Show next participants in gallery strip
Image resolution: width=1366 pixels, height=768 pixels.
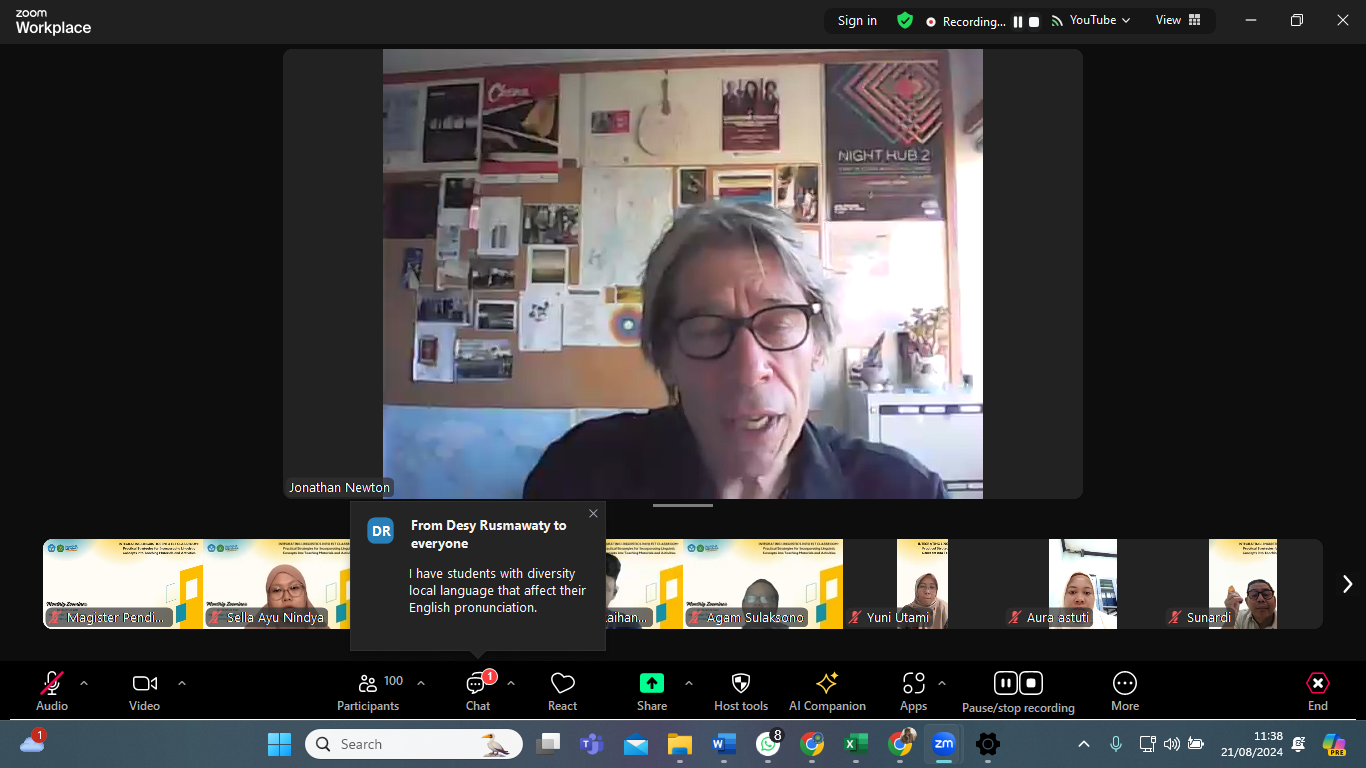pyautogui.click(x=1347, y=584)
